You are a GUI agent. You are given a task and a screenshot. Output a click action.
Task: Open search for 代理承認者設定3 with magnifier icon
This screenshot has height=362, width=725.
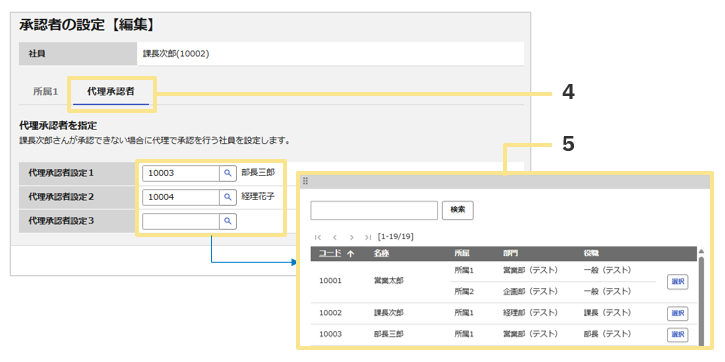coord(227,221)
